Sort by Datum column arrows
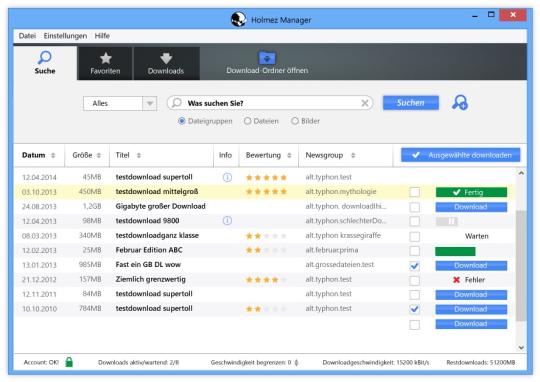Screen dimensions: 540x382 click(53, 155)
